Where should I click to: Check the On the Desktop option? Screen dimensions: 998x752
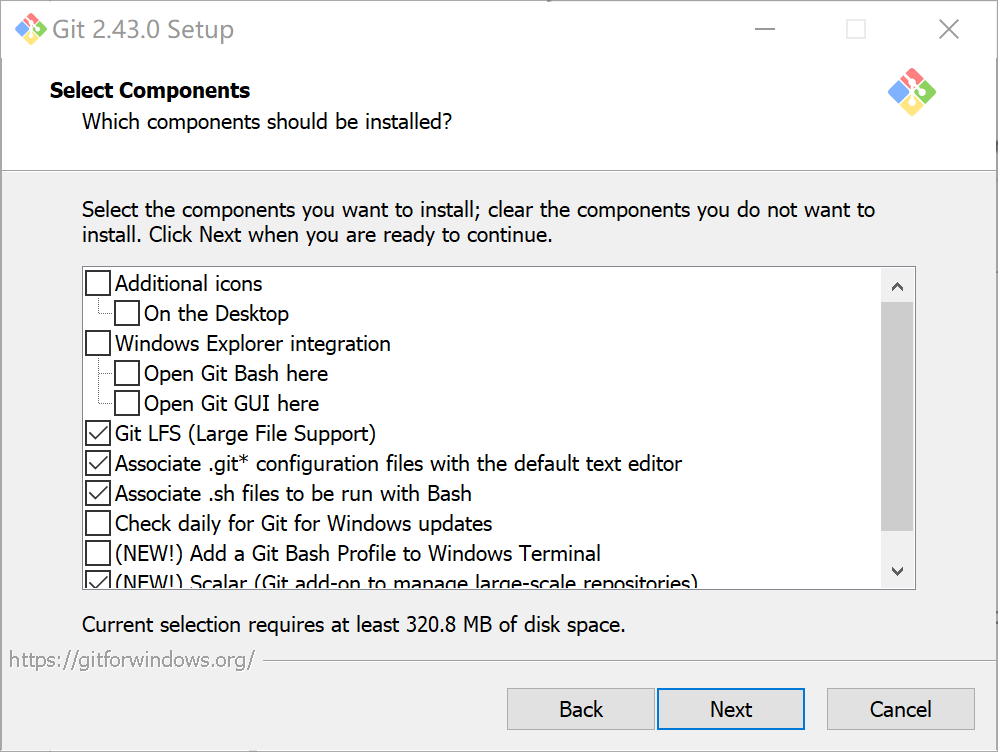(x=127, y=314)
